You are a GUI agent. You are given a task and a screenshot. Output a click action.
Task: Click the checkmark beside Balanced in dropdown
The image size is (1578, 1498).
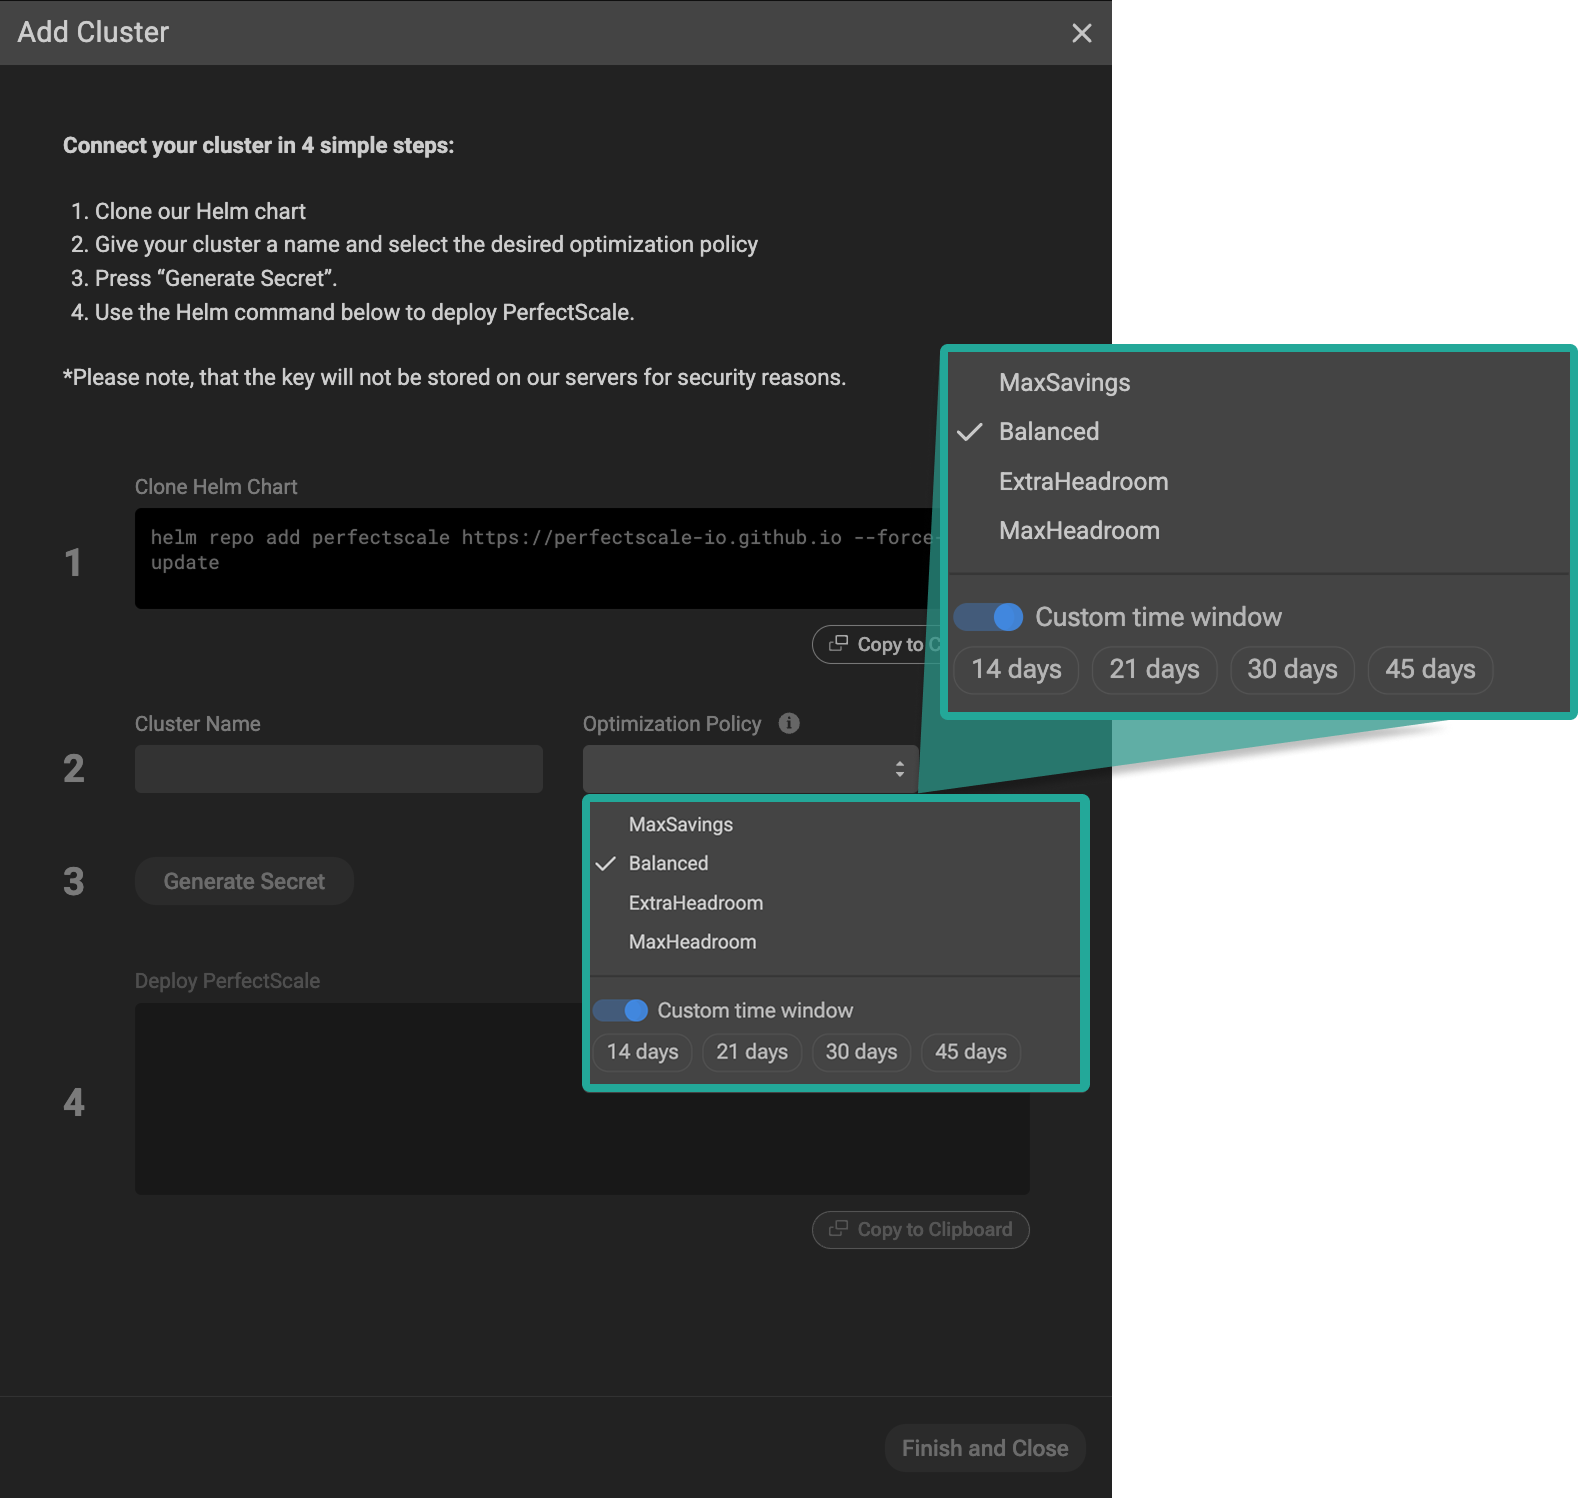(x=605, y=864)
